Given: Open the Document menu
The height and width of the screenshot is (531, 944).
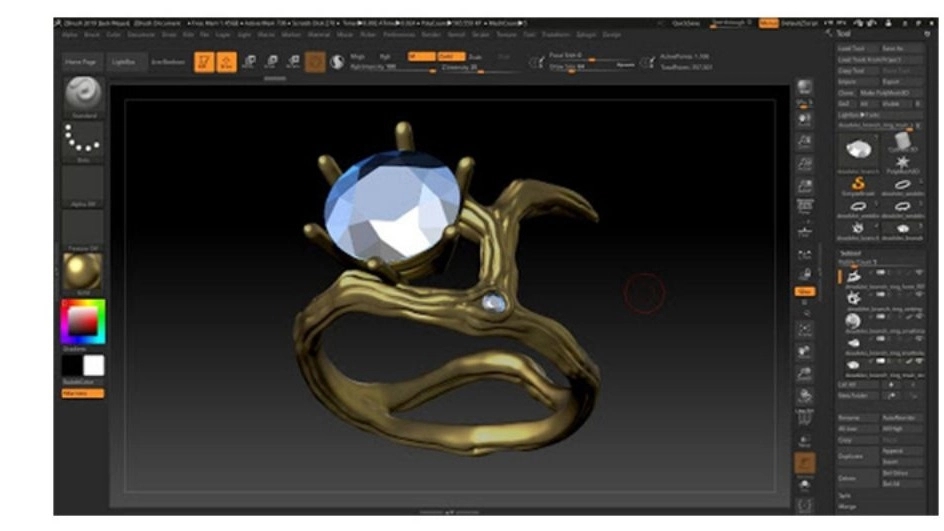Looking at the screenshot, I should [x=141, y=35].
